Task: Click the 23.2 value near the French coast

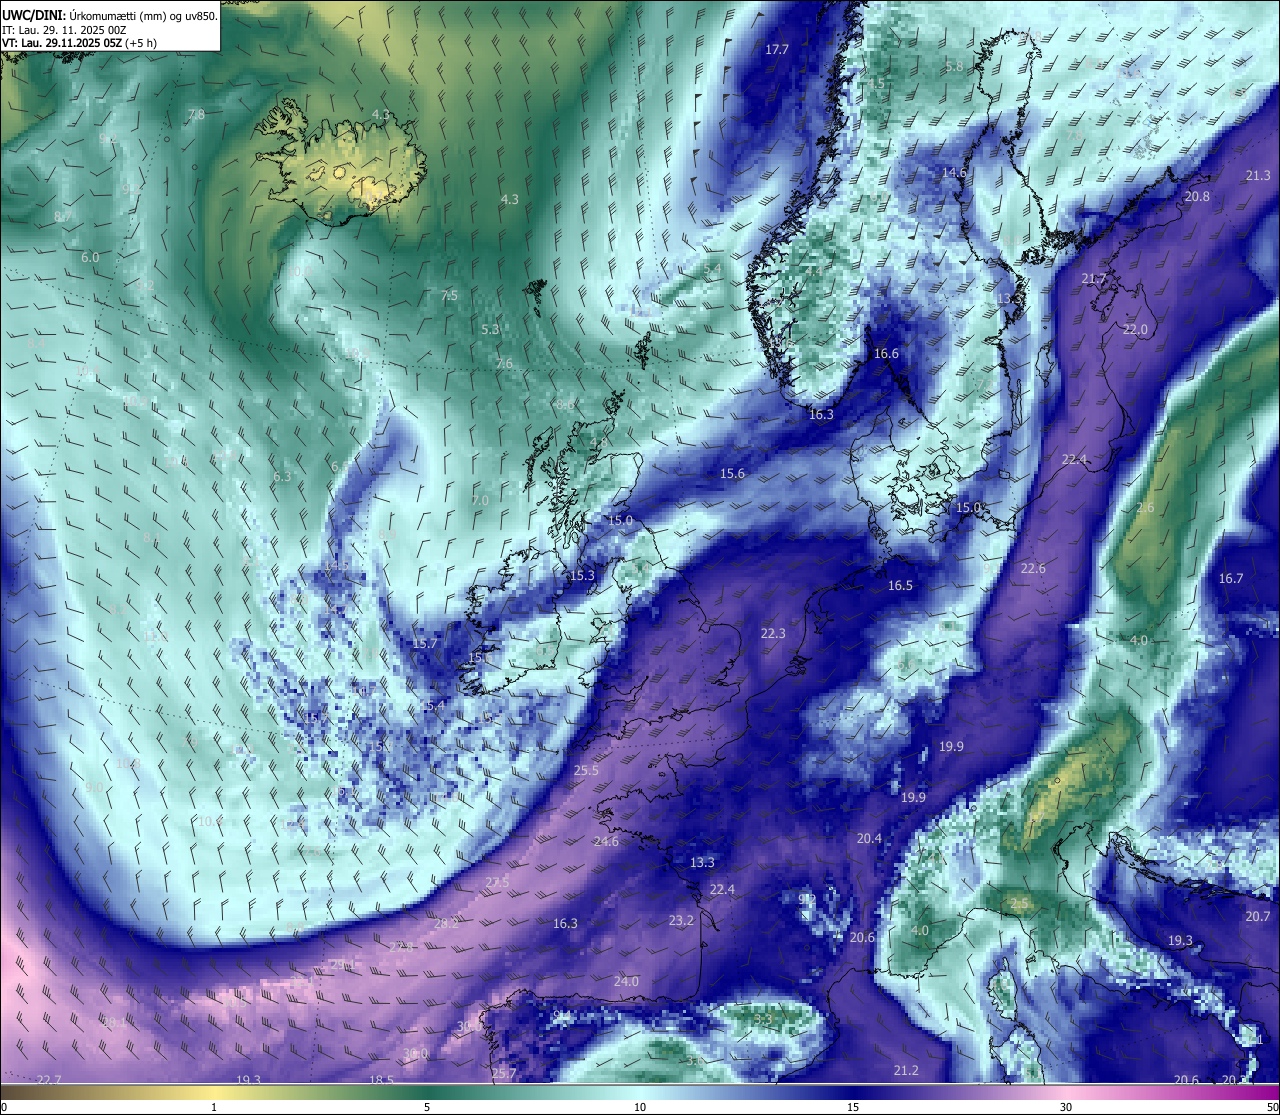Action: coord(681,921)
